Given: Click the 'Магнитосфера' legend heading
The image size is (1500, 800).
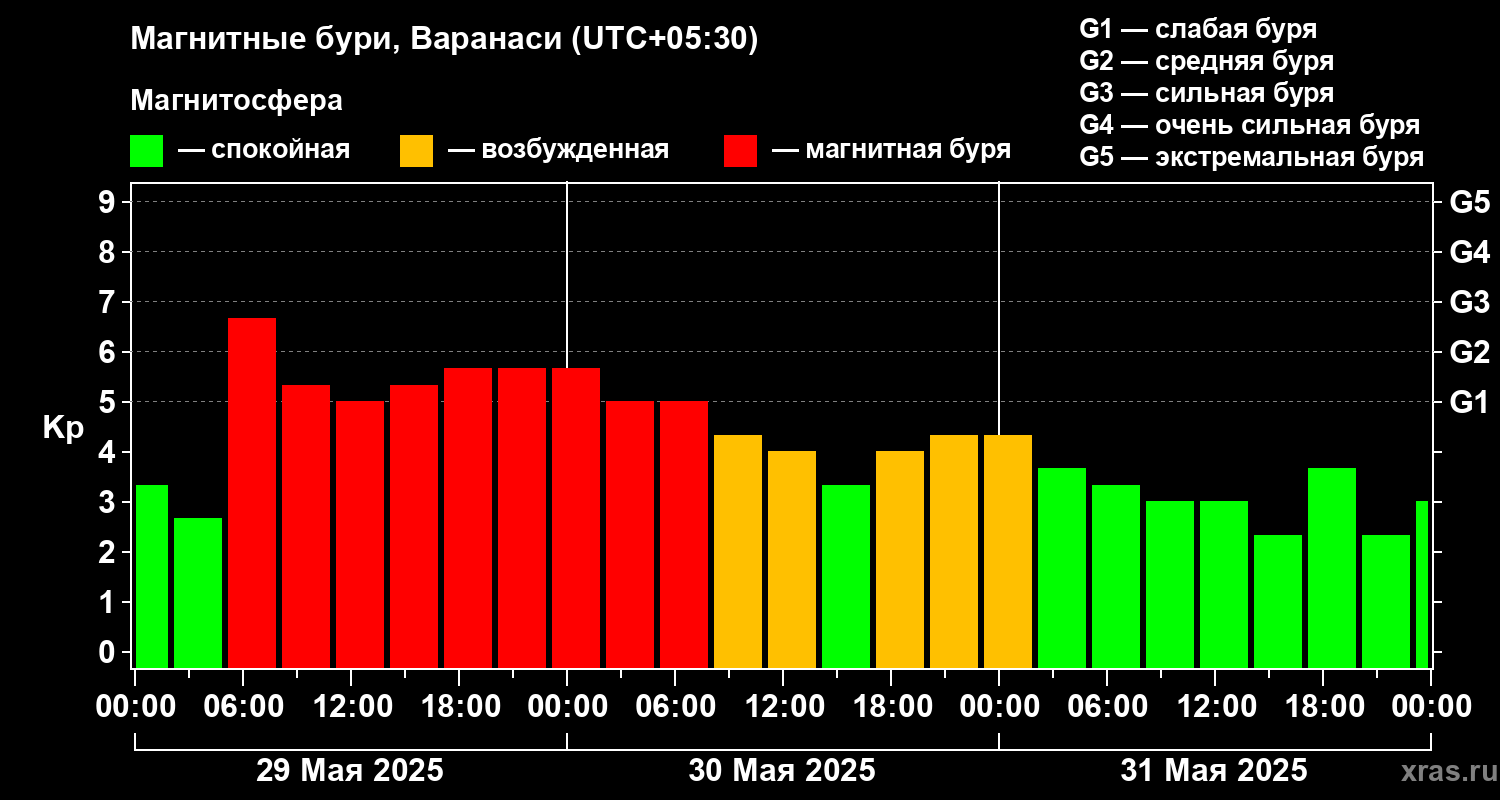Looking at the screenshot, I should coord(236,101).
